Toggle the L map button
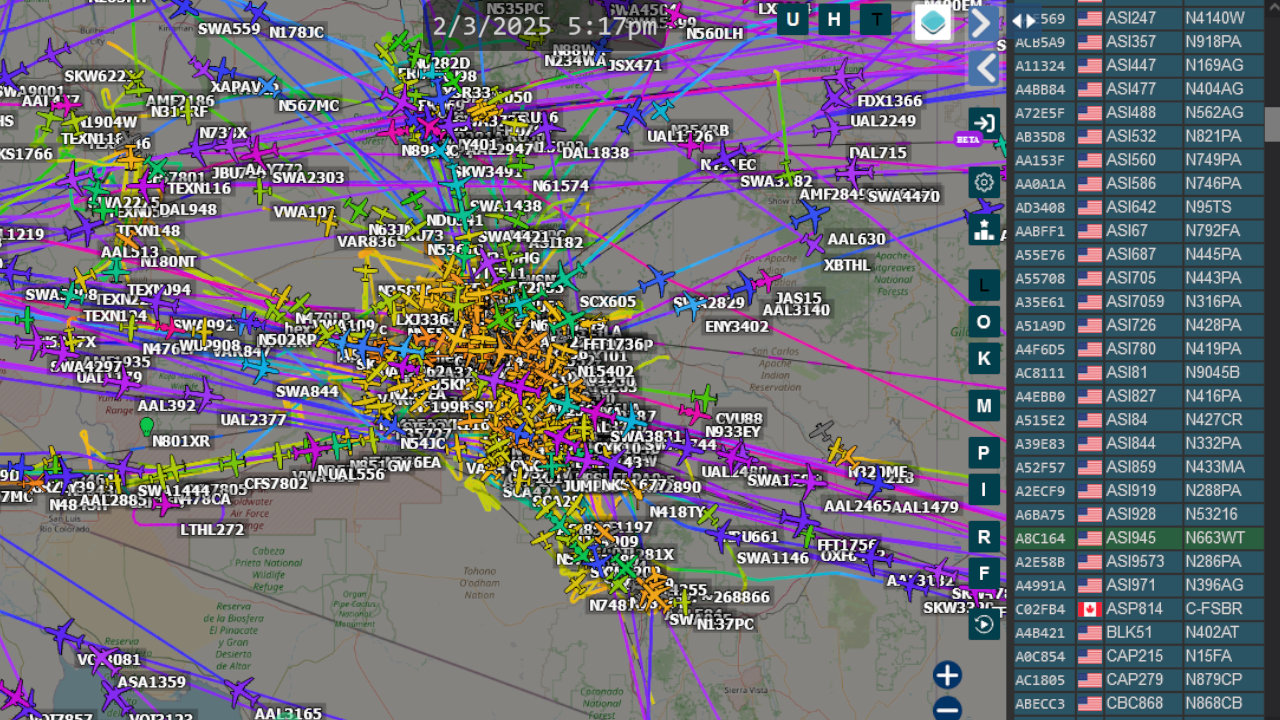 (984, 286)
